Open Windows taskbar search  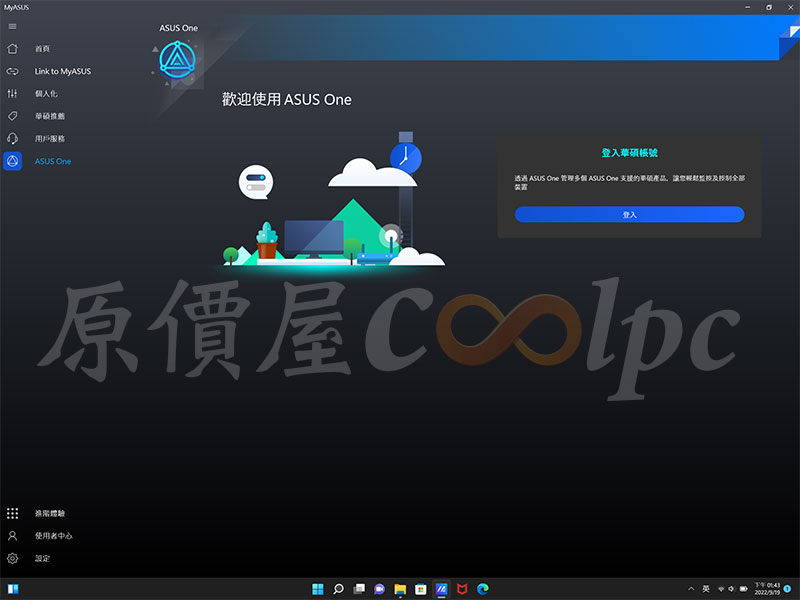(x=338, y=589)
